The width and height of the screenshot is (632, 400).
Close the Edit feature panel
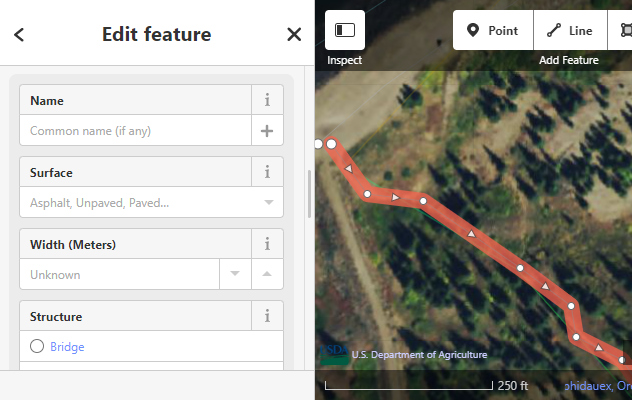(x=294, y=35)
